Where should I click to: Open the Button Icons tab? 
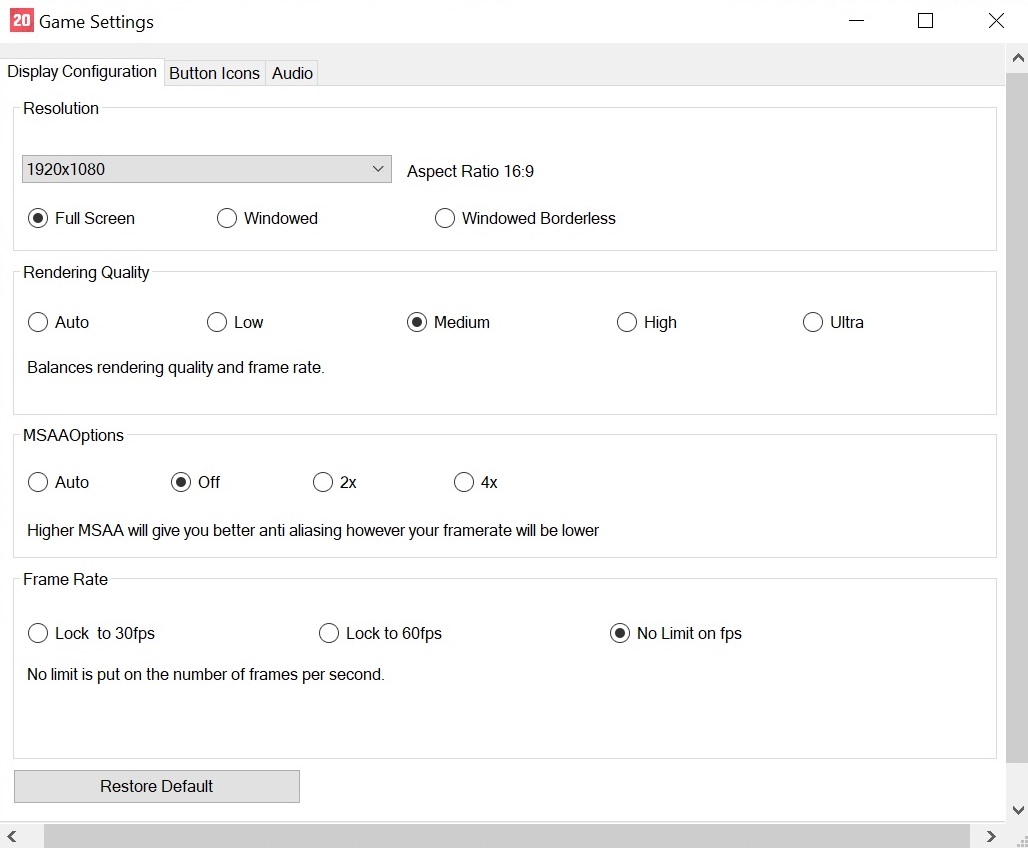click(214, 73)
